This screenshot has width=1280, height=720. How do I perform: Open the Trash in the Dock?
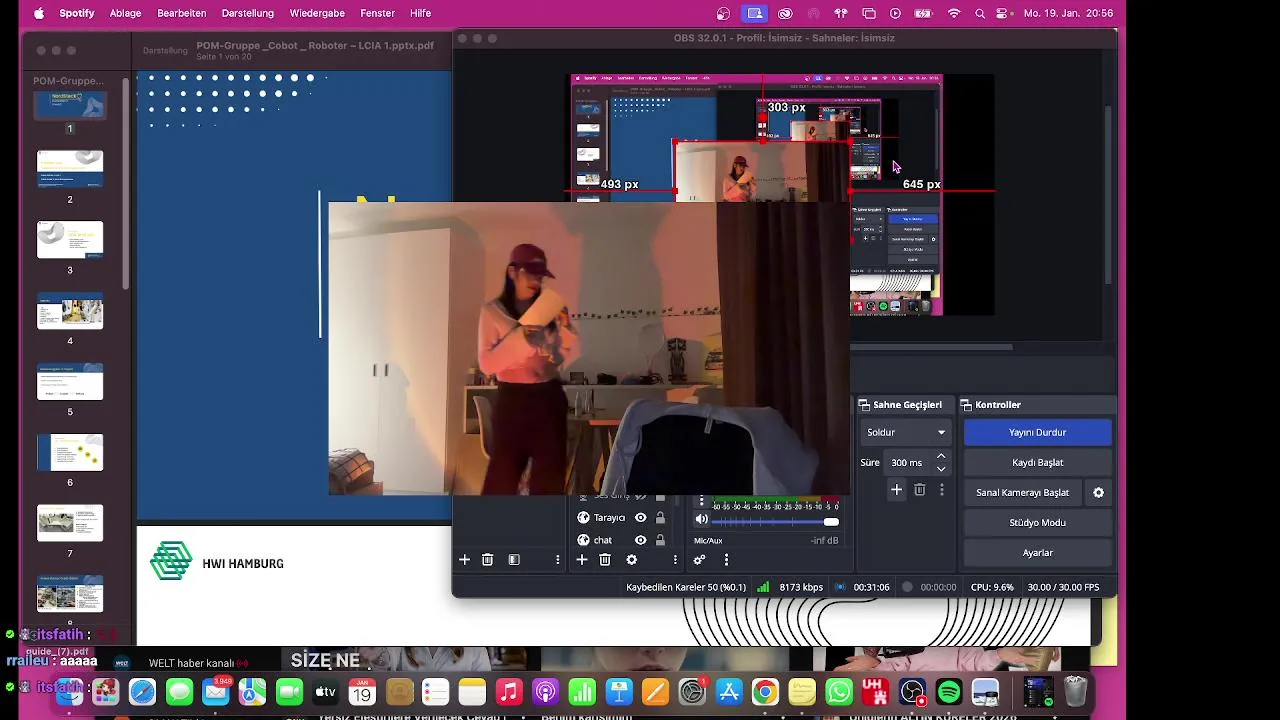1075,691
